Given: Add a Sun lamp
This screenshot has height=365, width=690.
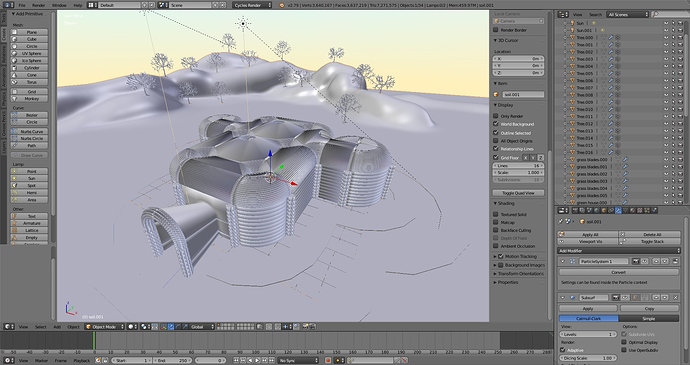Looking at the screenshot, I should [29, 178].
